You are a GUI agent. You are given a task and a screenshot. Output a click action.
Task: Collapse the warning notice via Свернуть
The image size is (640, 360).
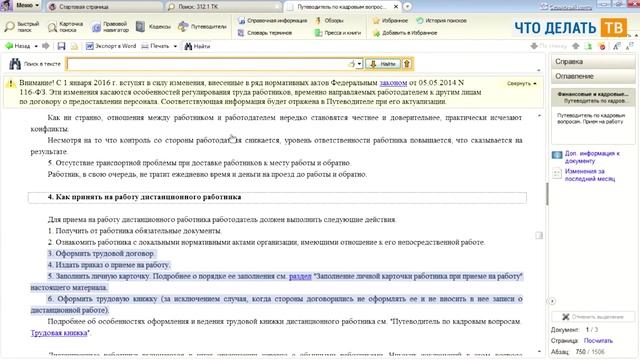pos(522,83)
